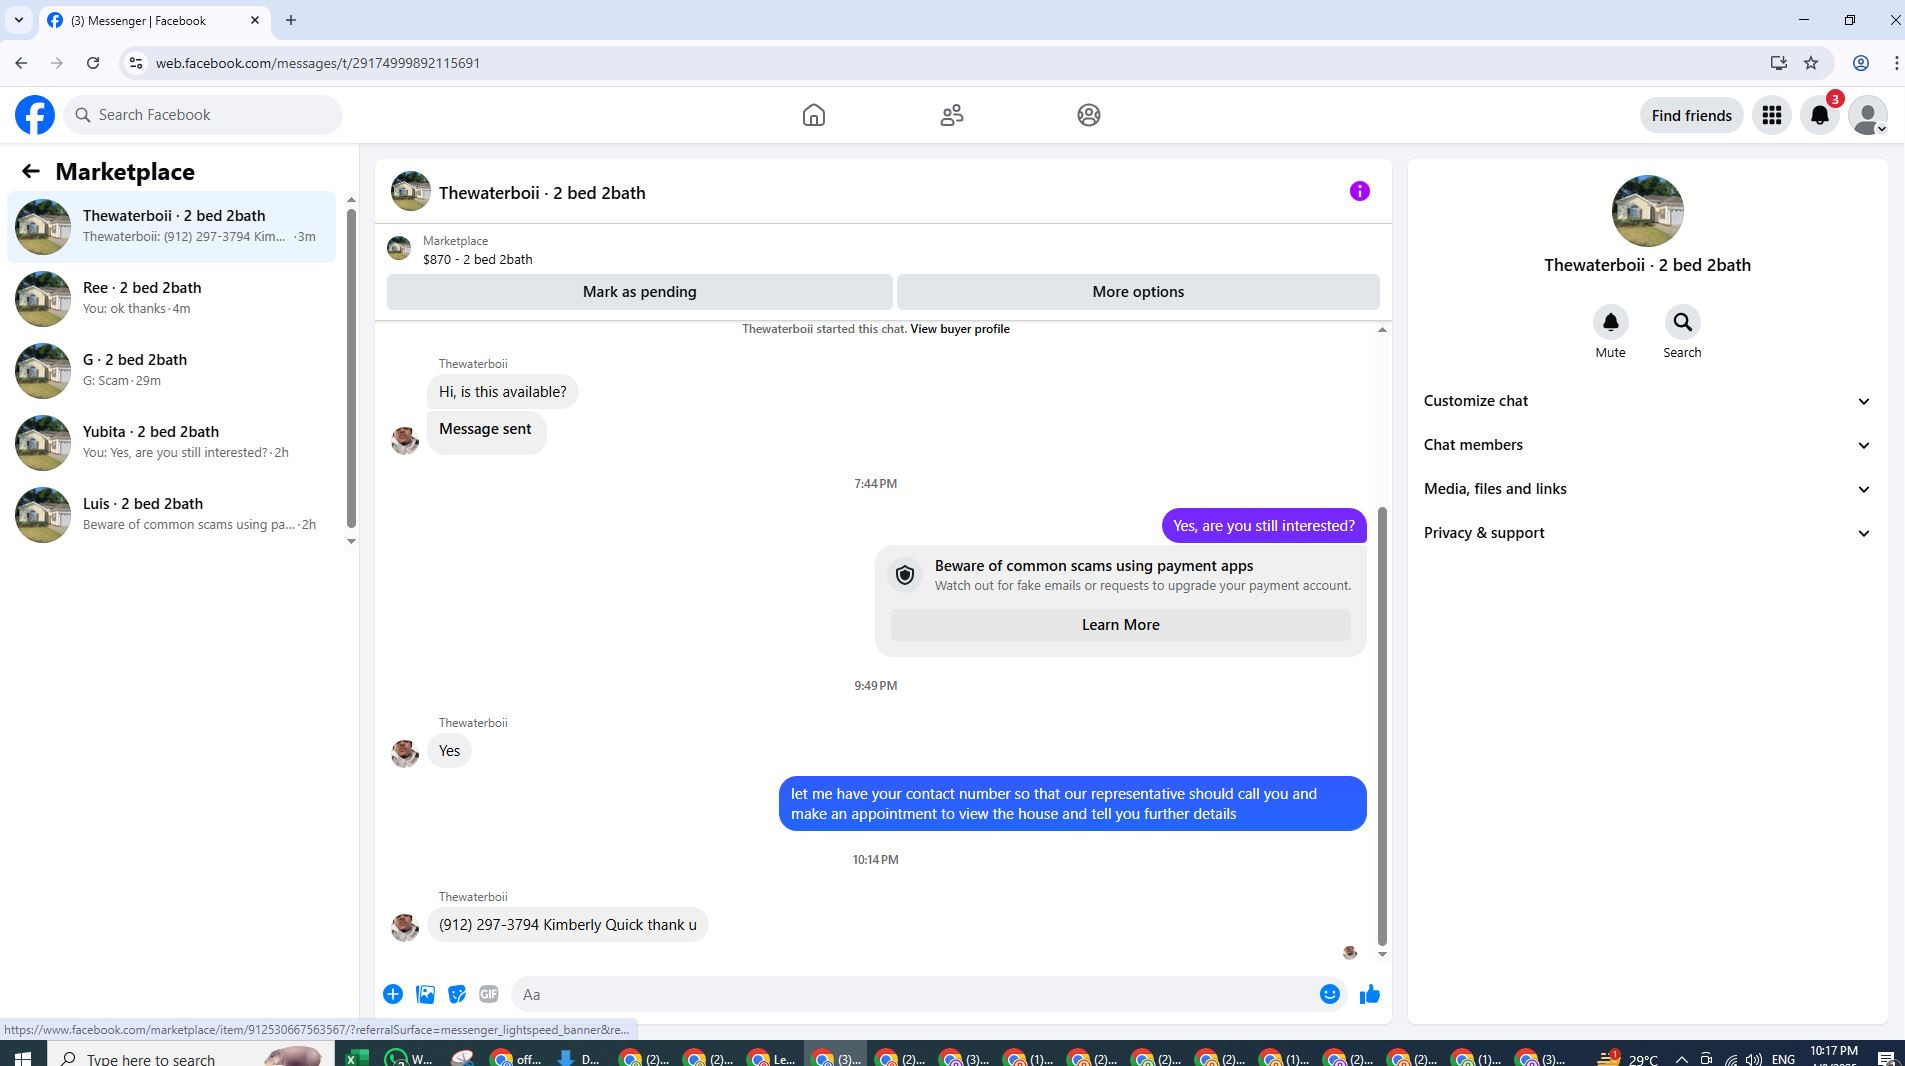This screenshot has width=1905, height=1066.
Task: Reload the page in Chrome
Action: 93,63
